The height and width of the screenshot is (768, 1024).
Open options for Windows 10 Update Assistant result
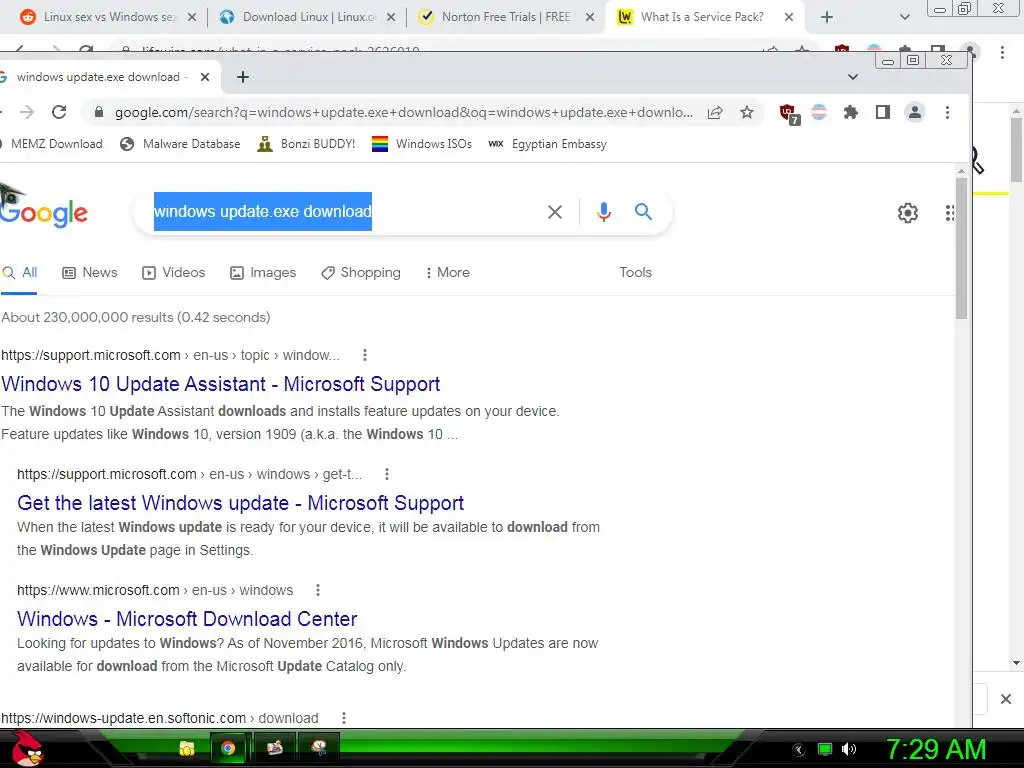[364, 355]
